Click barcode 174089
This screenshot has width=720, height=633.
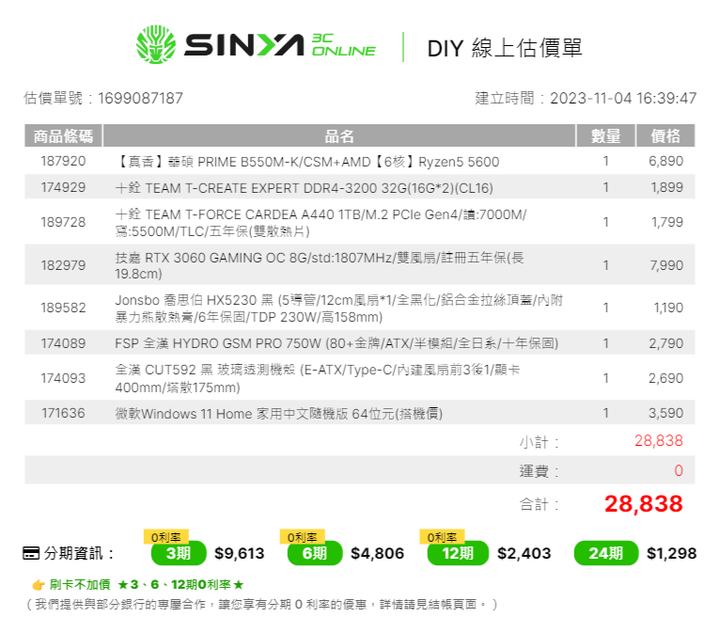tap(63, 343)
